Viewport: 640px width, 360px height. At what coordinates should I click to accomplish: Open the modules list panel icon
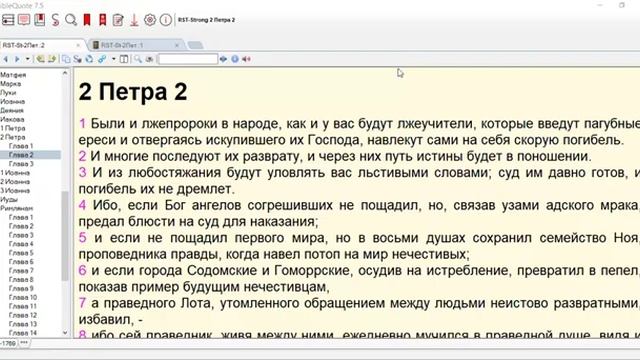point(8,20)
